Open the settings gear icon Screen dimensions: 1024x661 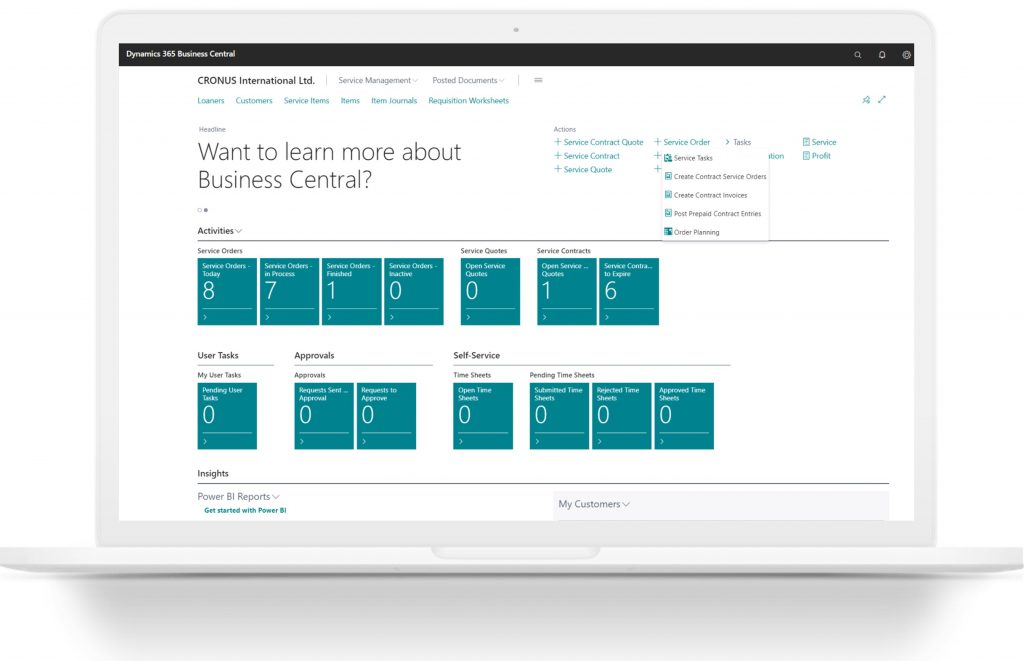[x=906, y=55]
